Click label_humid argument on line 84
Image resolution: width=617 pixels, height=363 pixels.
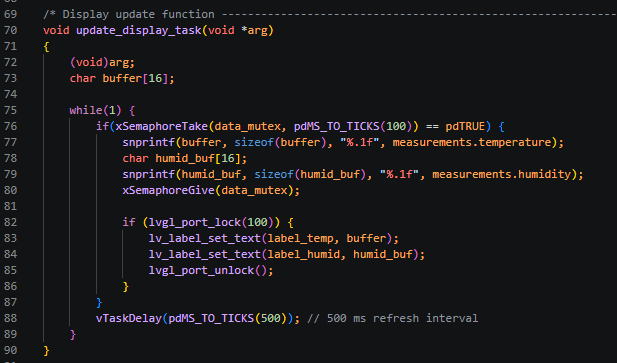point(303,254)
